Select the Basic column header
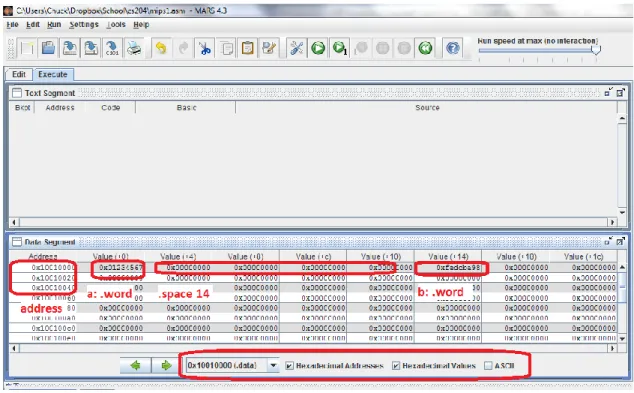 click(186, 108)
